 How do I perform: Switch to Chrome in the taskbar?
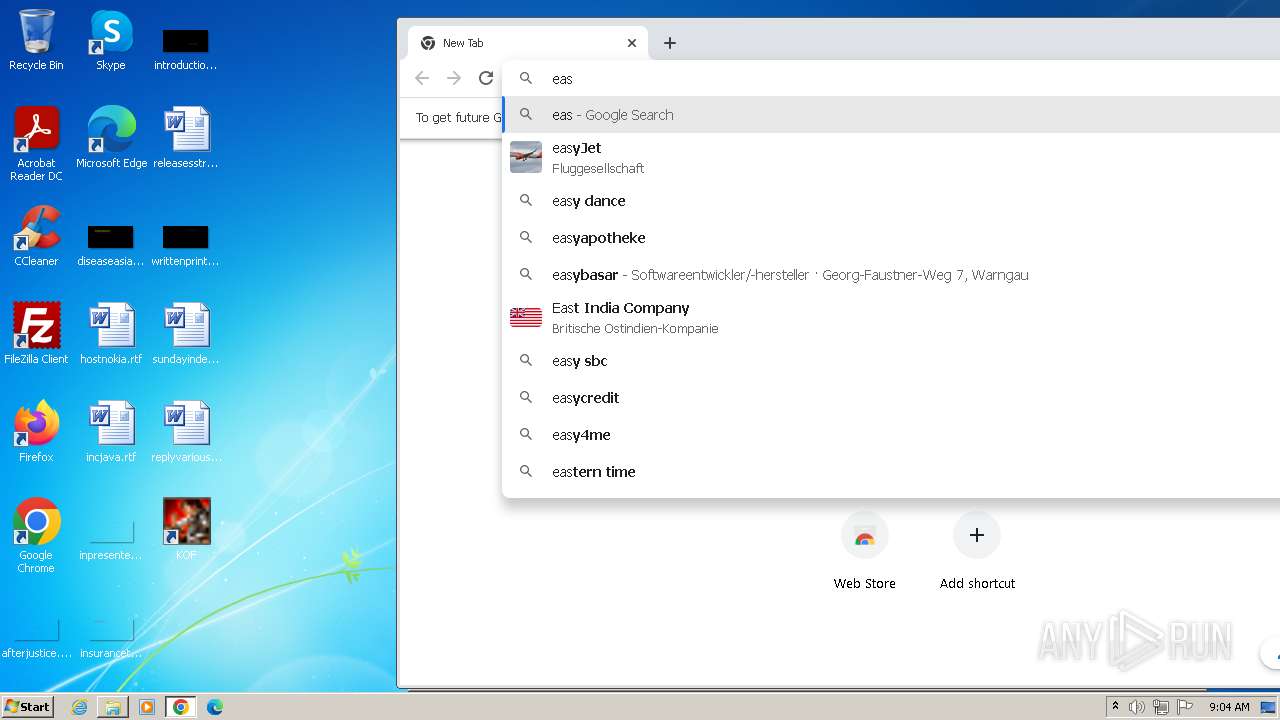(181, 707)
